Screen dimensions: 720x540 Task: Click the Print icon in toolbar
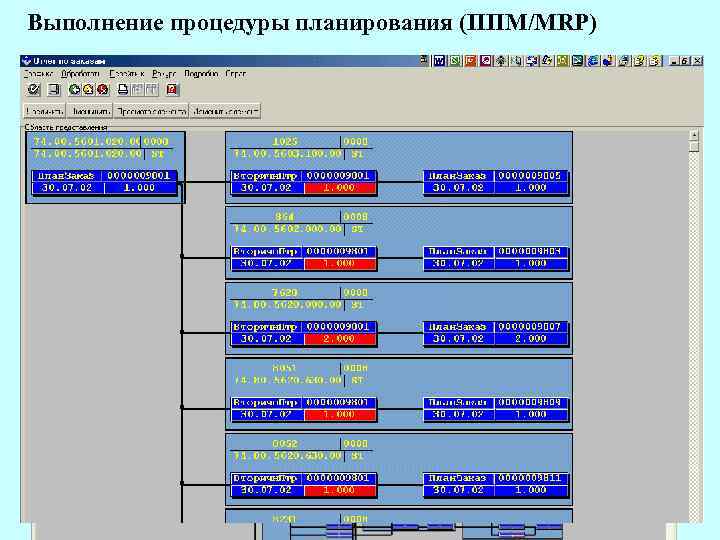pos(123,89)
